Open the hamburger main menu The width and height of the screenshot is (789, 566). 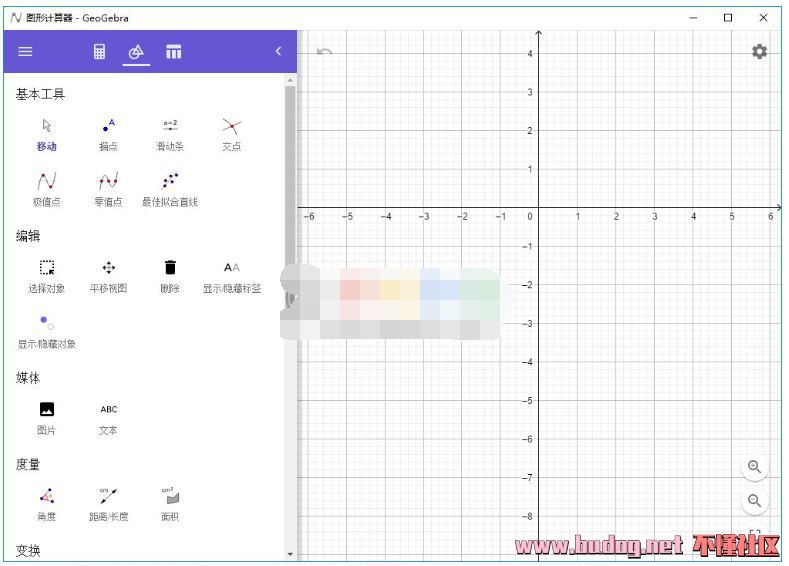[25, 51]
